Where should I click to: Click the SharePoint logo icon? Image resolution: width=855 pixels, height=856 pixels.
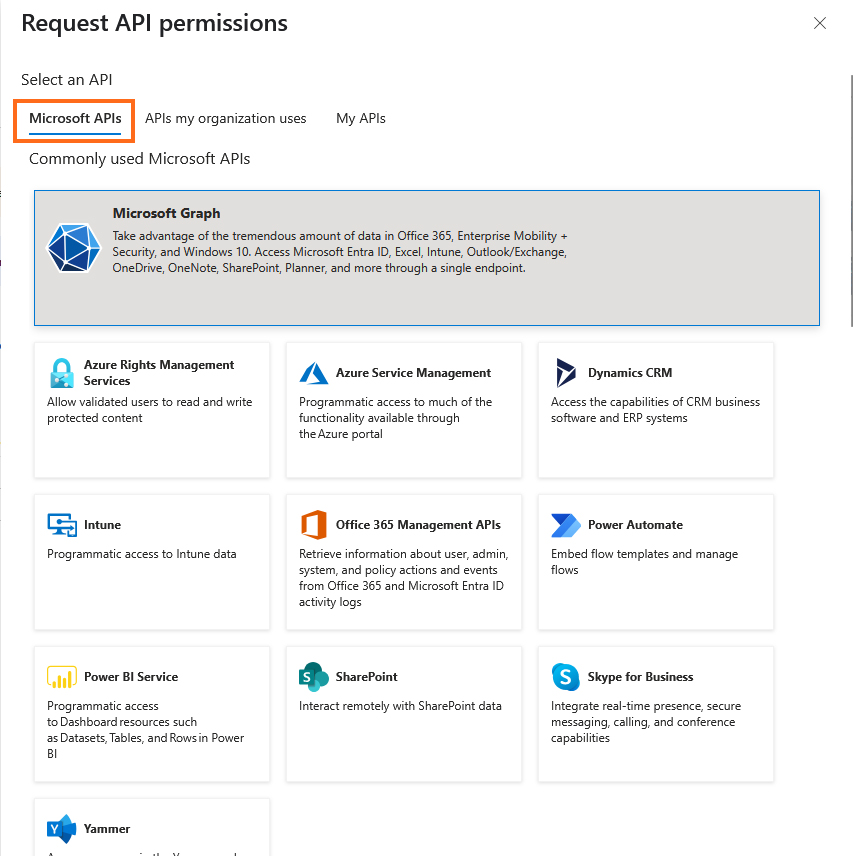pyautogui.click(x=313, y=677)
